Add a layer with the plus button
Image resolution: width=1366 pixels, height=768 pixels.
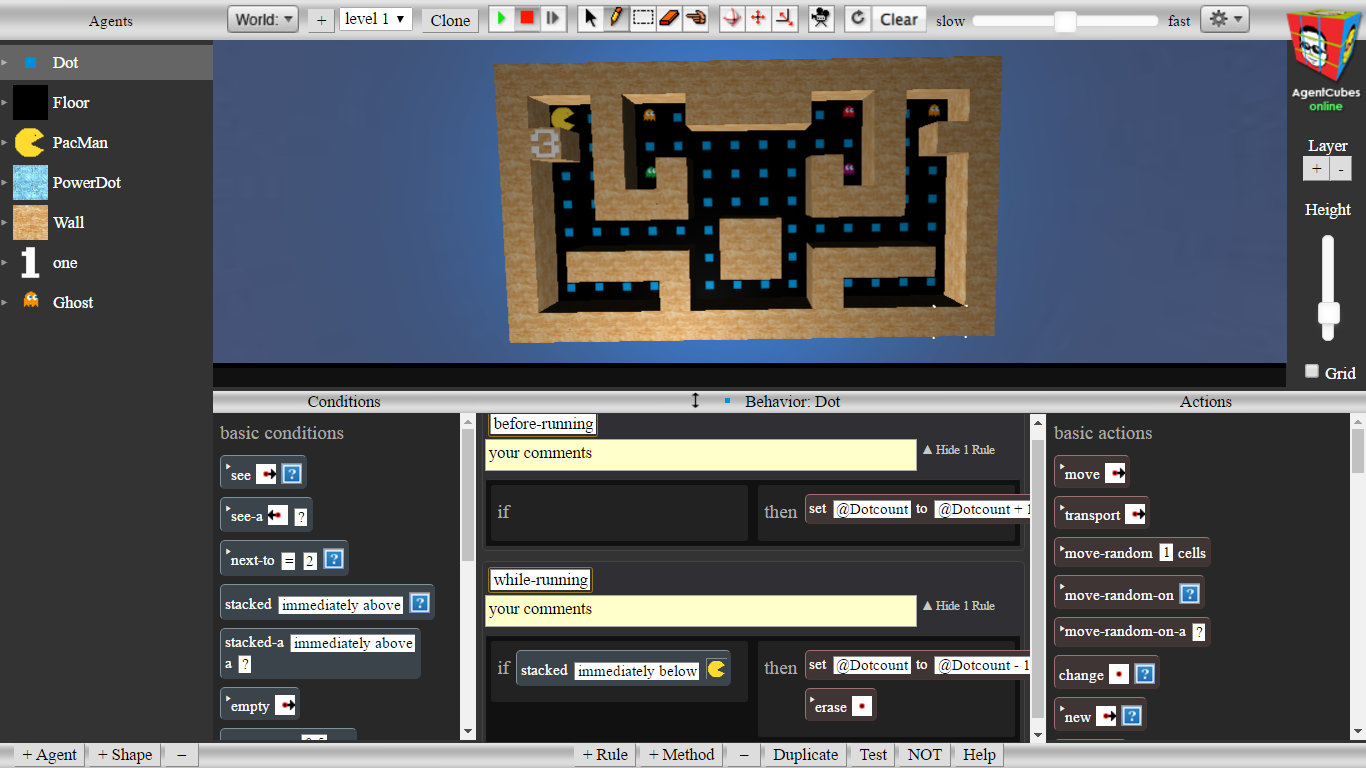tap(1316, 168)
